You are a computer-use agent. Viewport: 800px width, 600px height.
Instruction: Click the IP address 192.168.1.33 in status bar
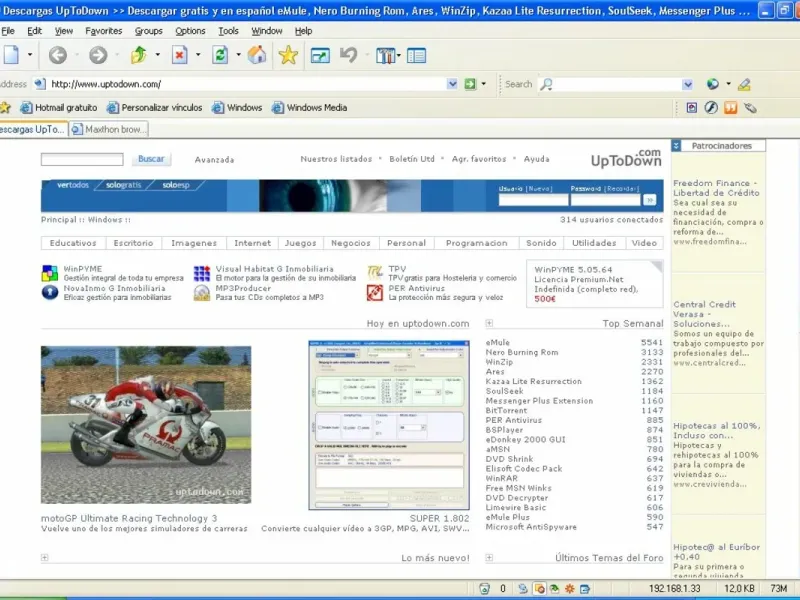pyautogui.click(x=674, y=589)
